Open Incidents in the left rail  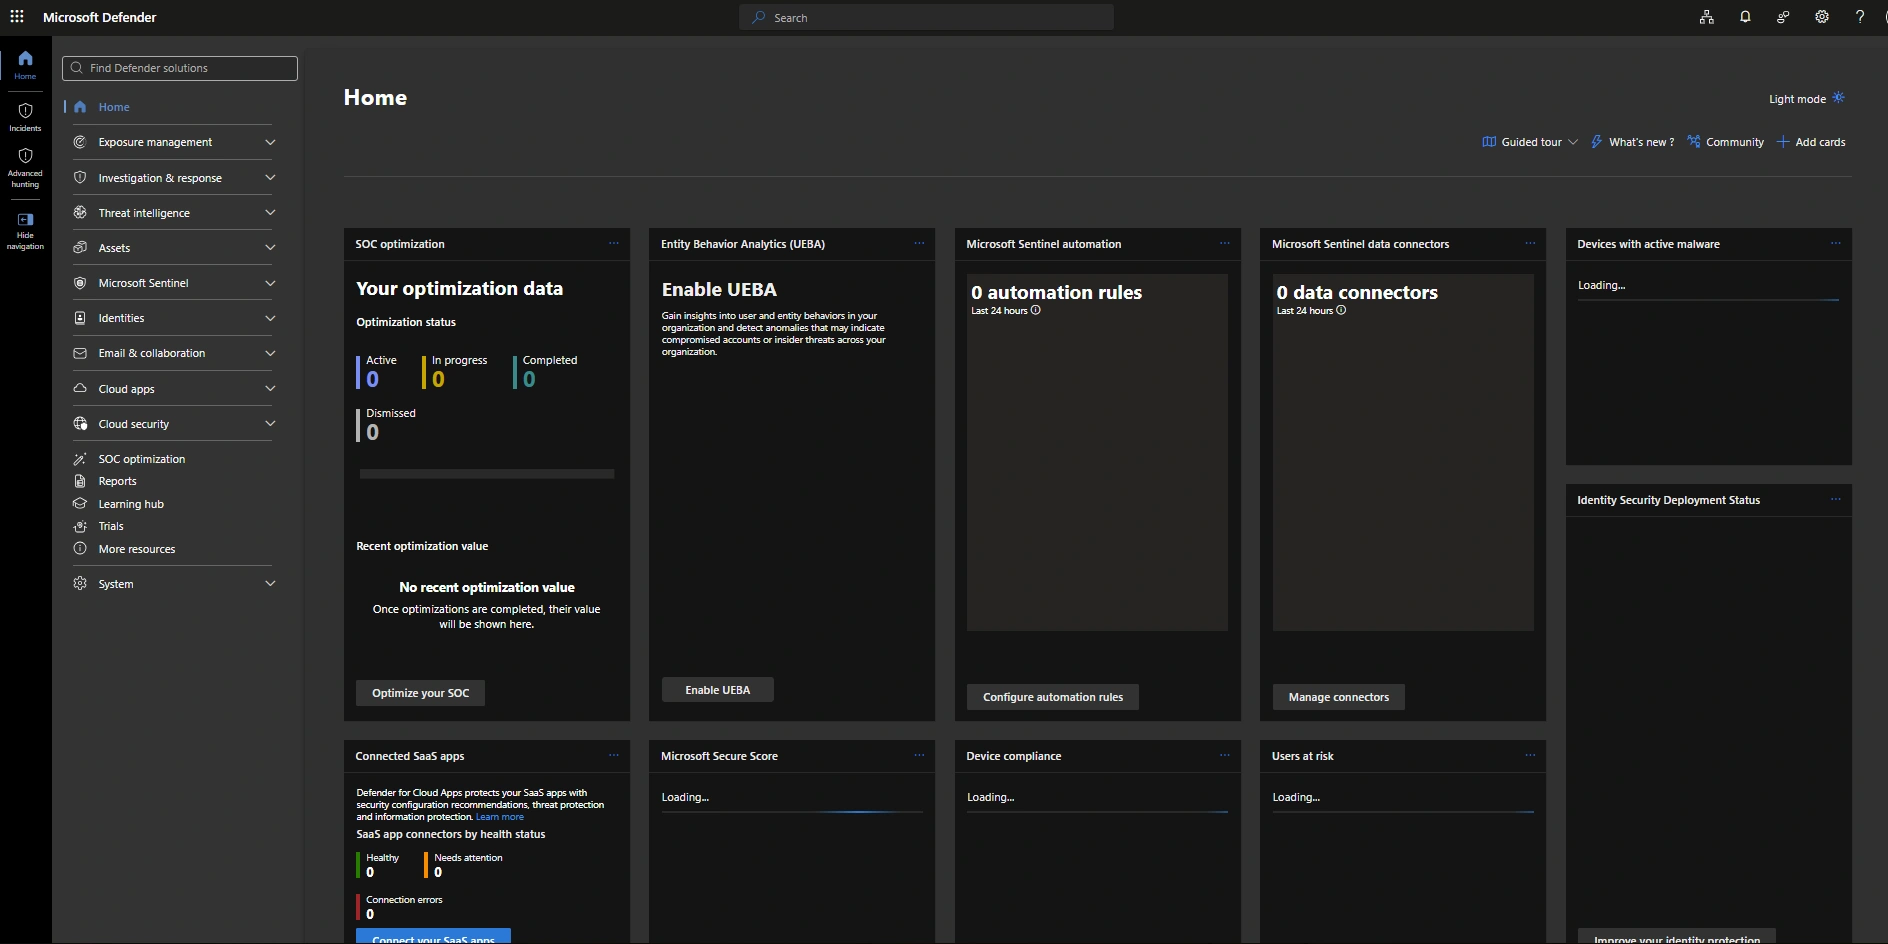25,117
